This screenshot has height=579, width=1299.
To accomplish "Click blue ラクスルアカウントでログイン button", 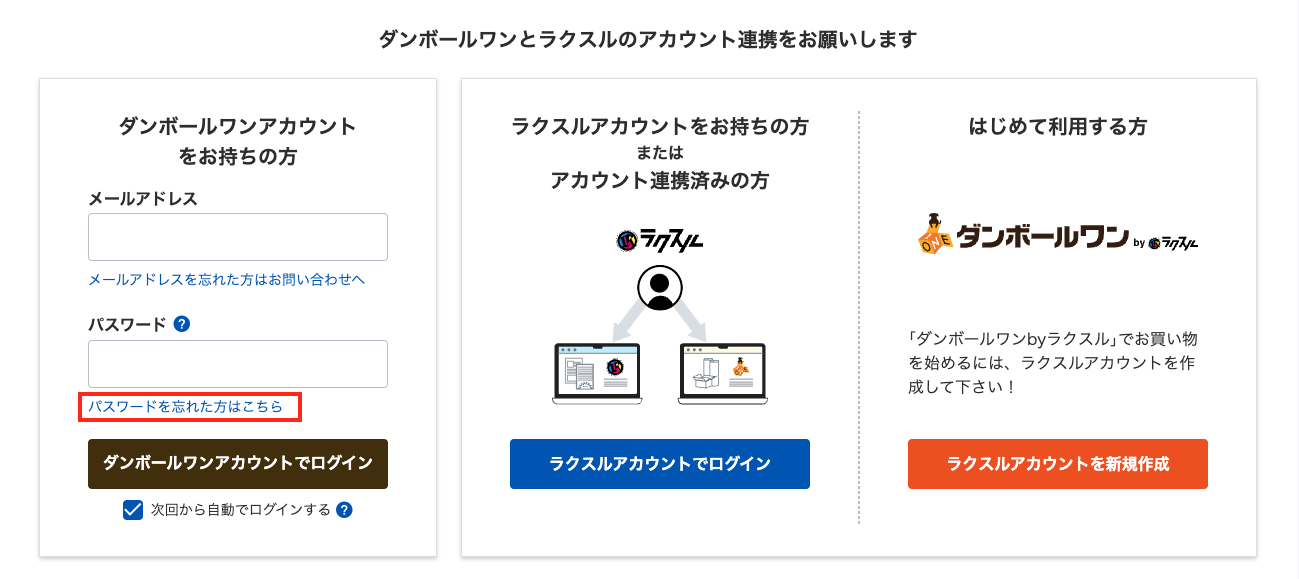I will (x=660, y=464).
